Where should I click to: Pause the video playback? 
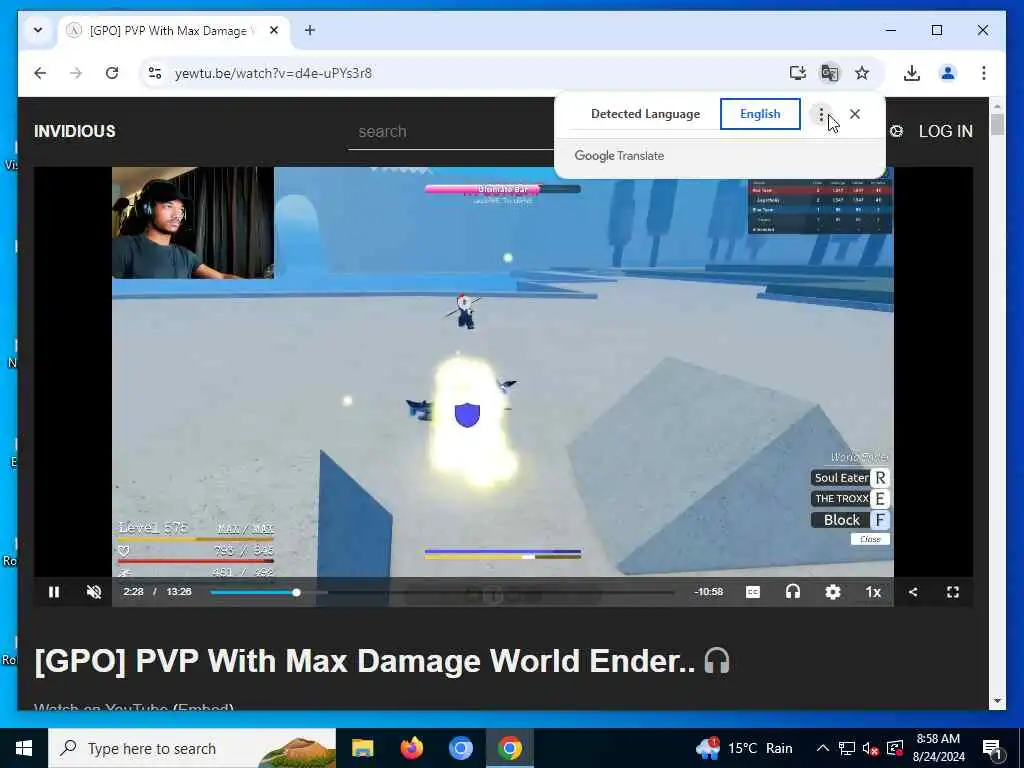54,592
